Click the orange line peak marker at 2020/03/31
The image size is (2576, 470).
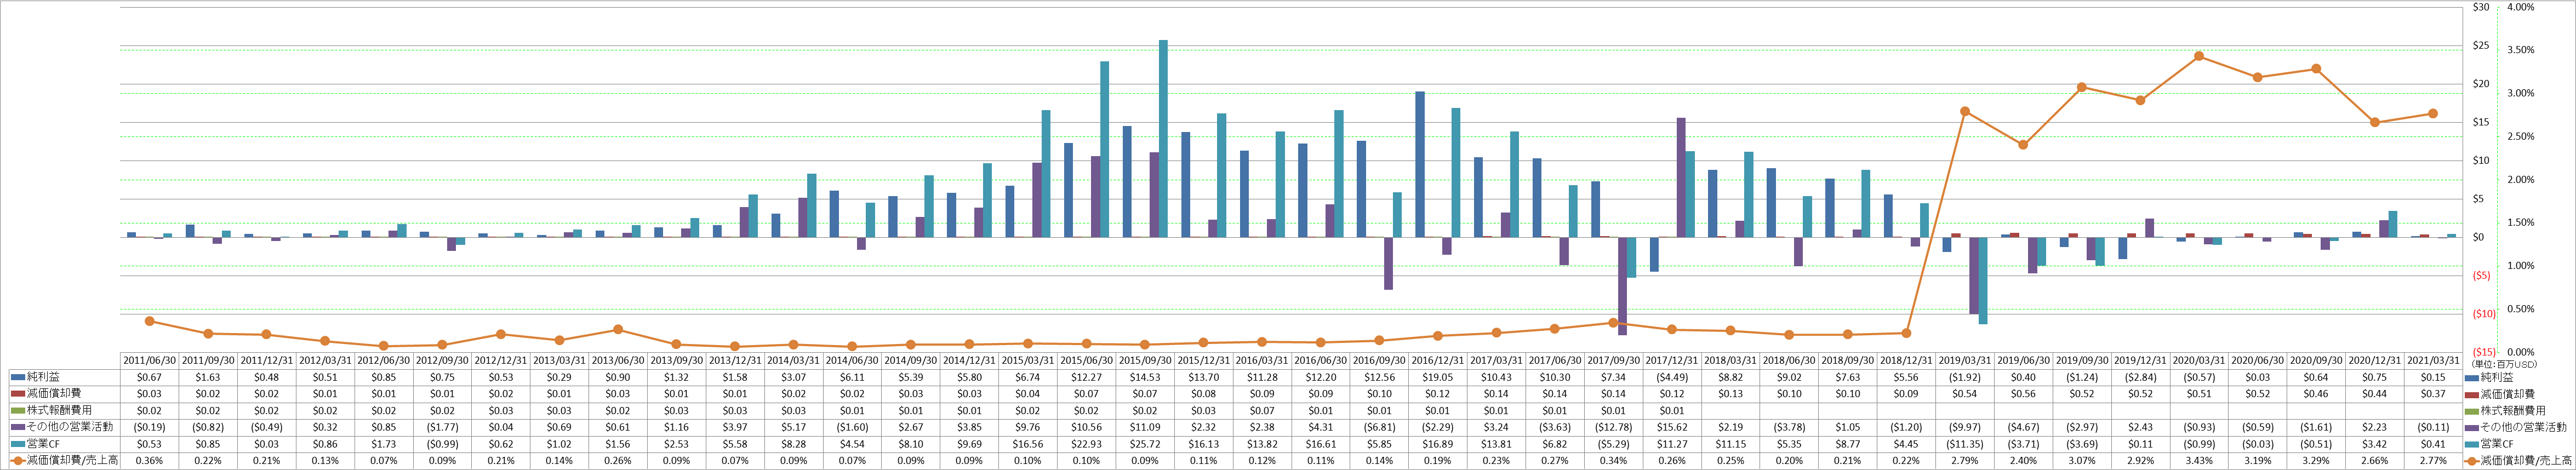pyautogui.click(x=2199, y=56)
